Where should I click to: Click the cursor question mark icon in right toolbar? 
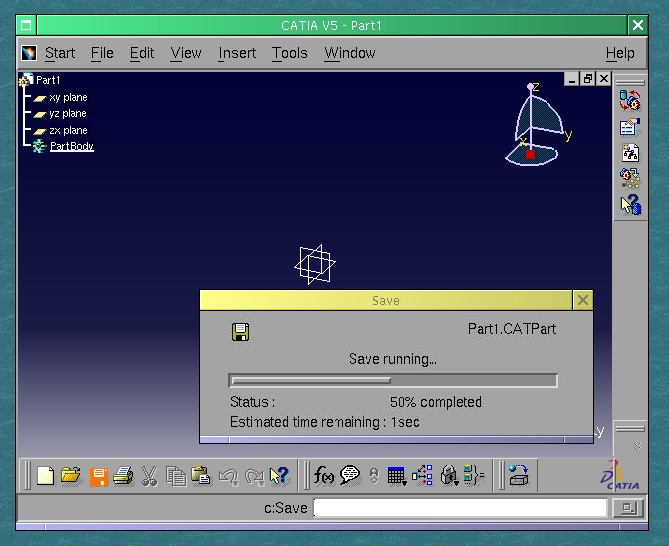(x=631, y=205)
